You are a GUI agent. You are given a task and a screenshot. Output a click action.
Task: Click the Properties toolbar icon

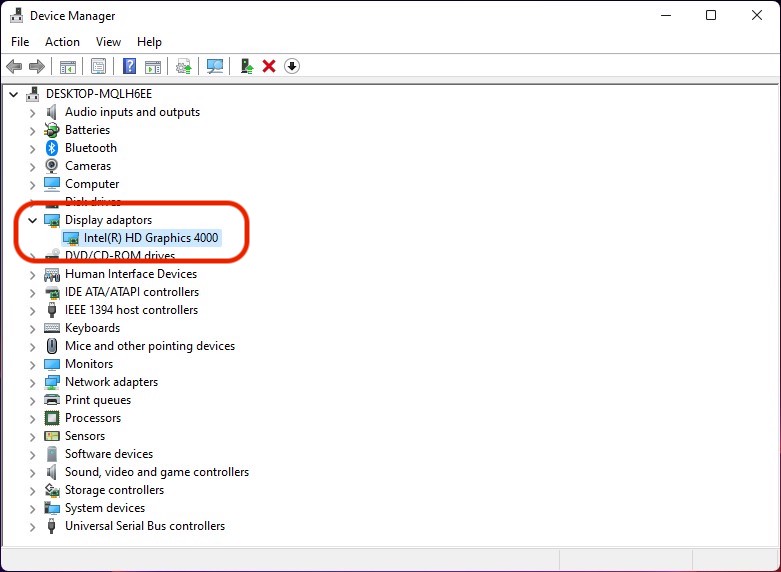(98, 66)
